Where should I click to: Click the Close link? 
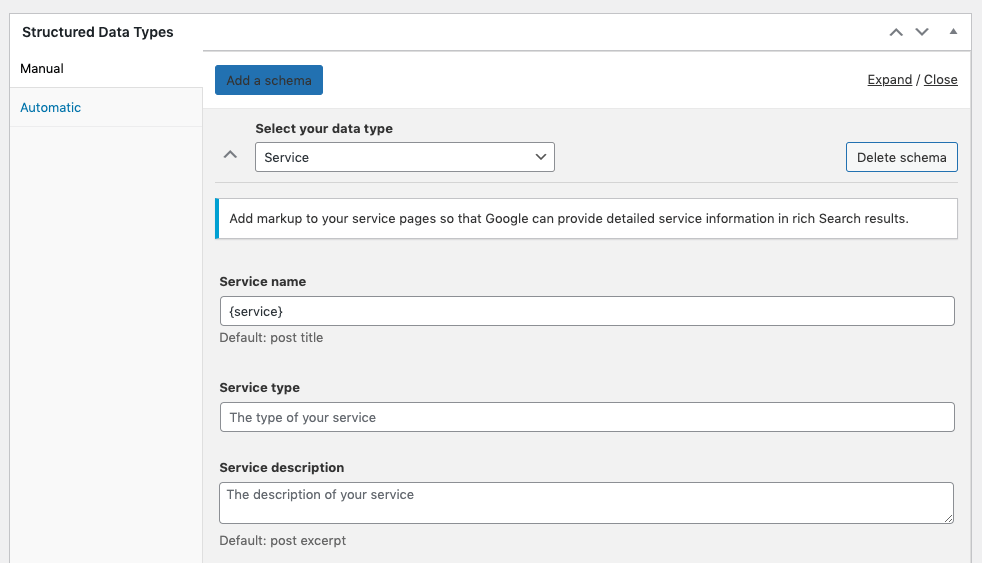point(940,80)
